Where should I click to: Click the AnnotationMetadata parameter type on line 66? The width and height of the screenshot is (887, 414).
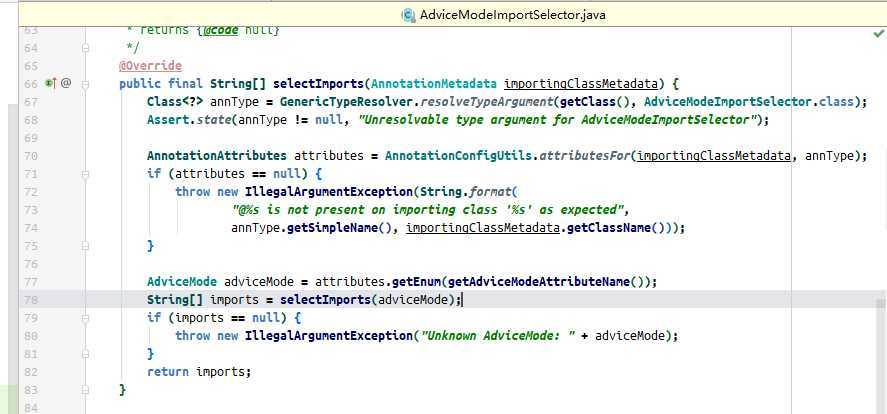pyautogui.click(x=434, y=84)
